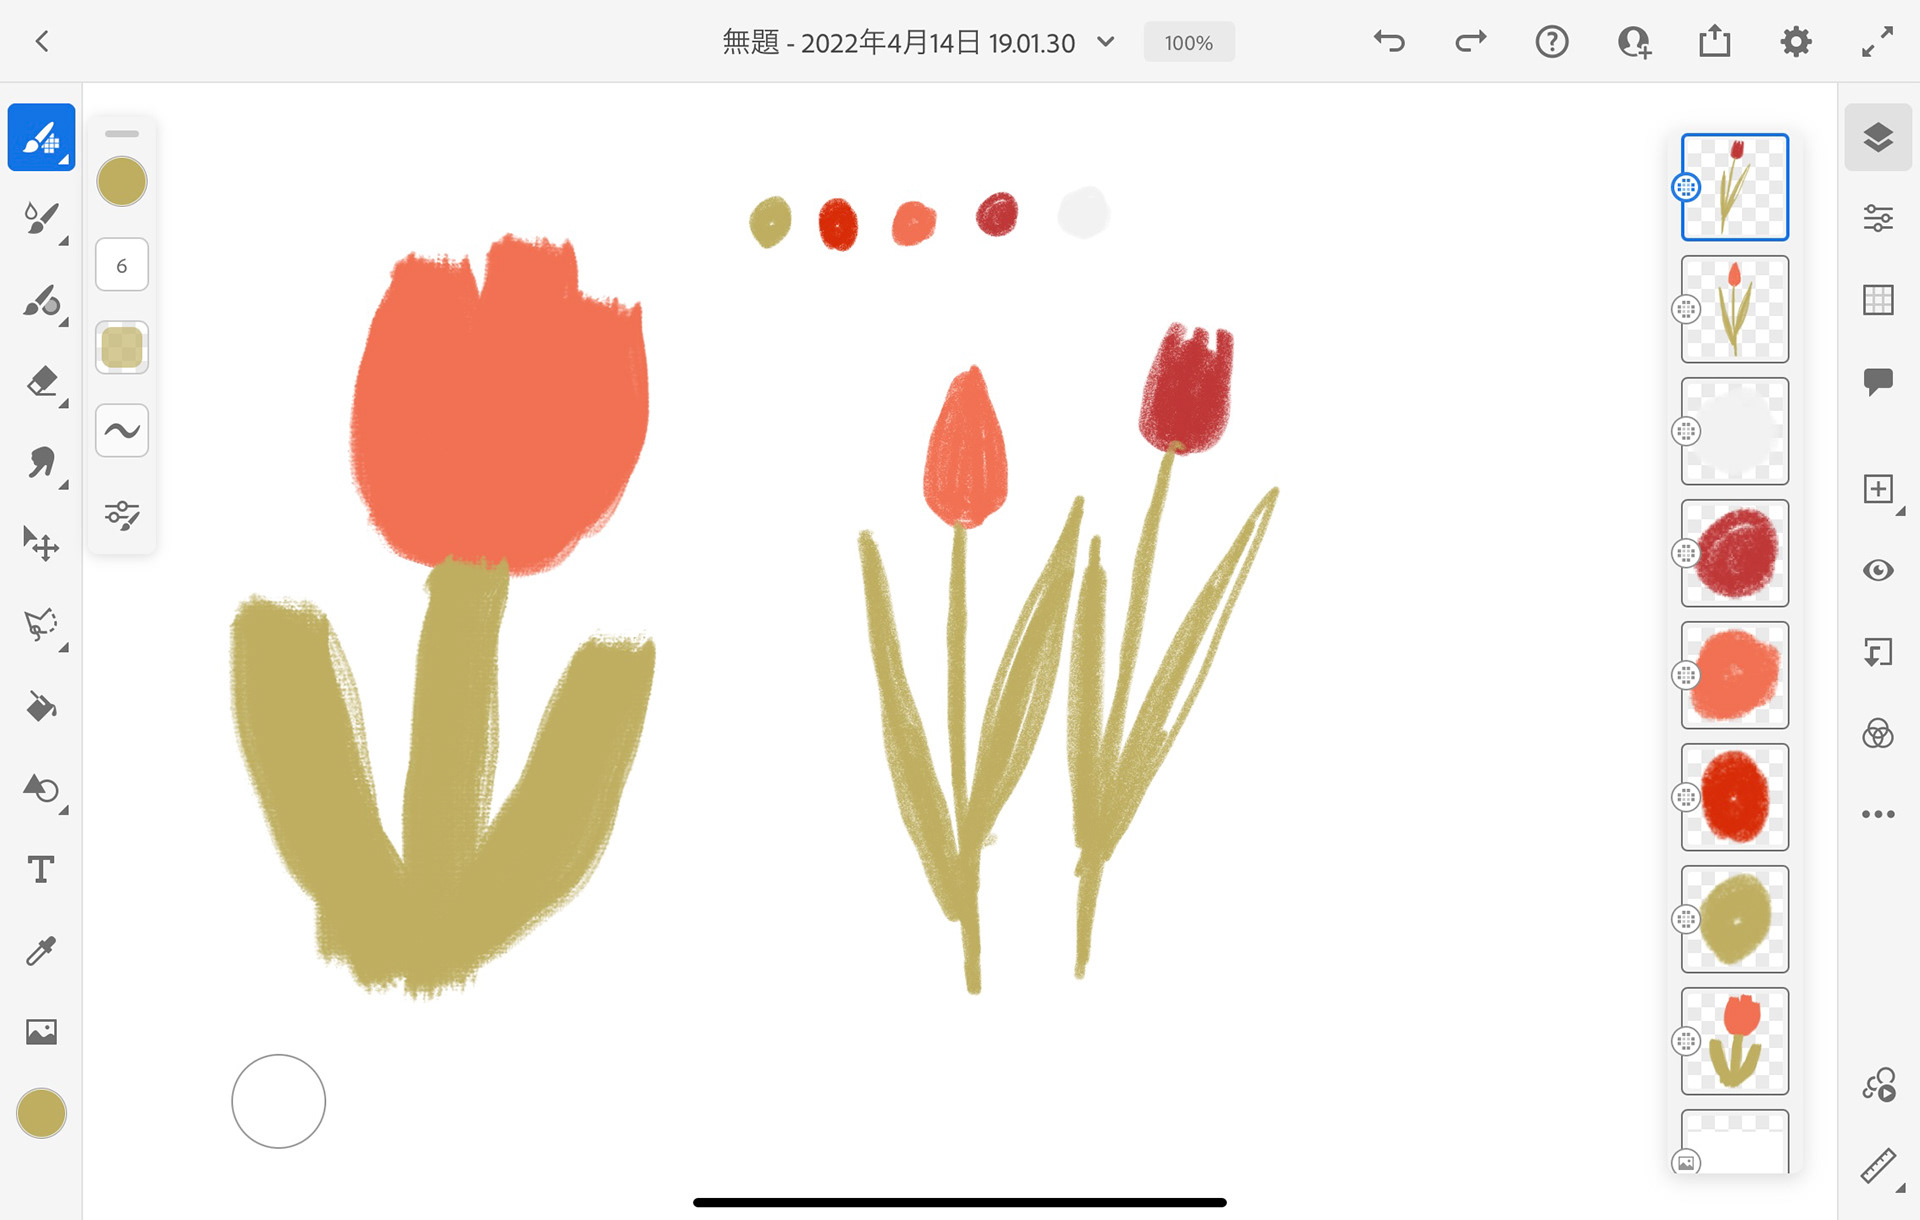Viewport: 1920px width, 1220px height.
Task: Open app settings gear
Action: click(1796, 42)
